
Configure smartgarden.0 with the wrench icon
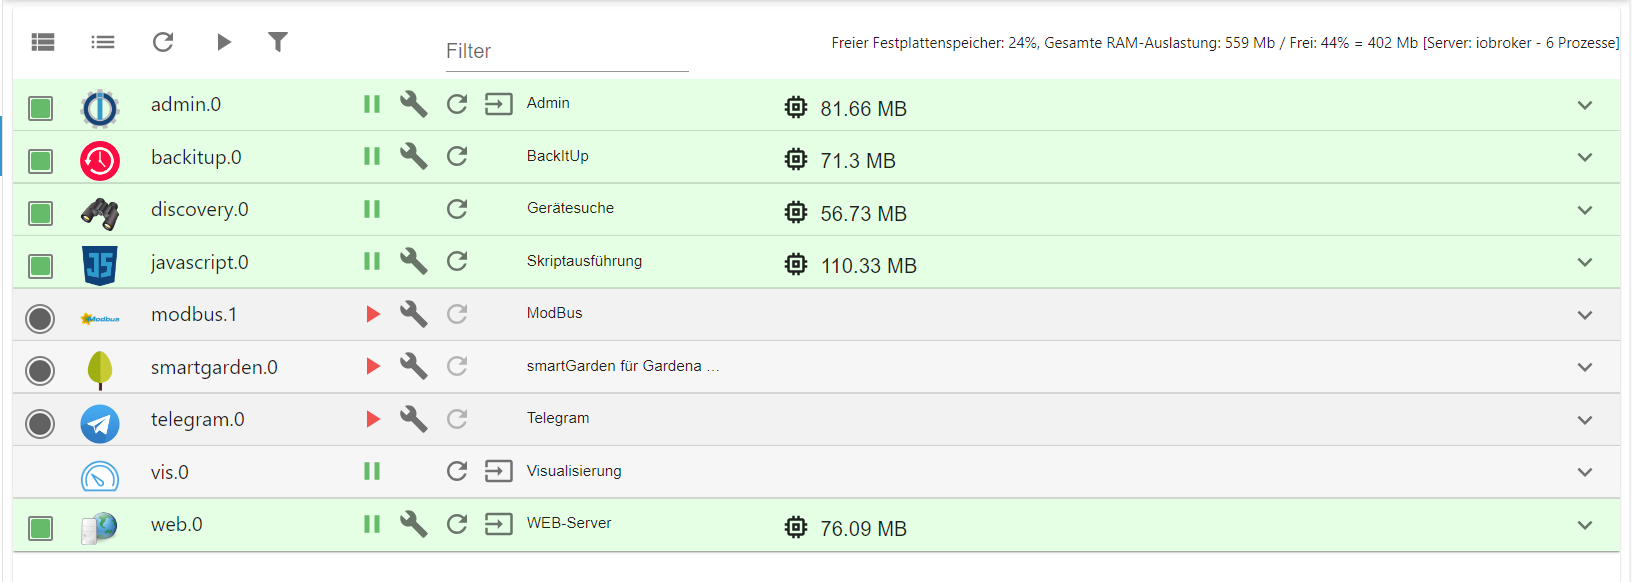413,366
